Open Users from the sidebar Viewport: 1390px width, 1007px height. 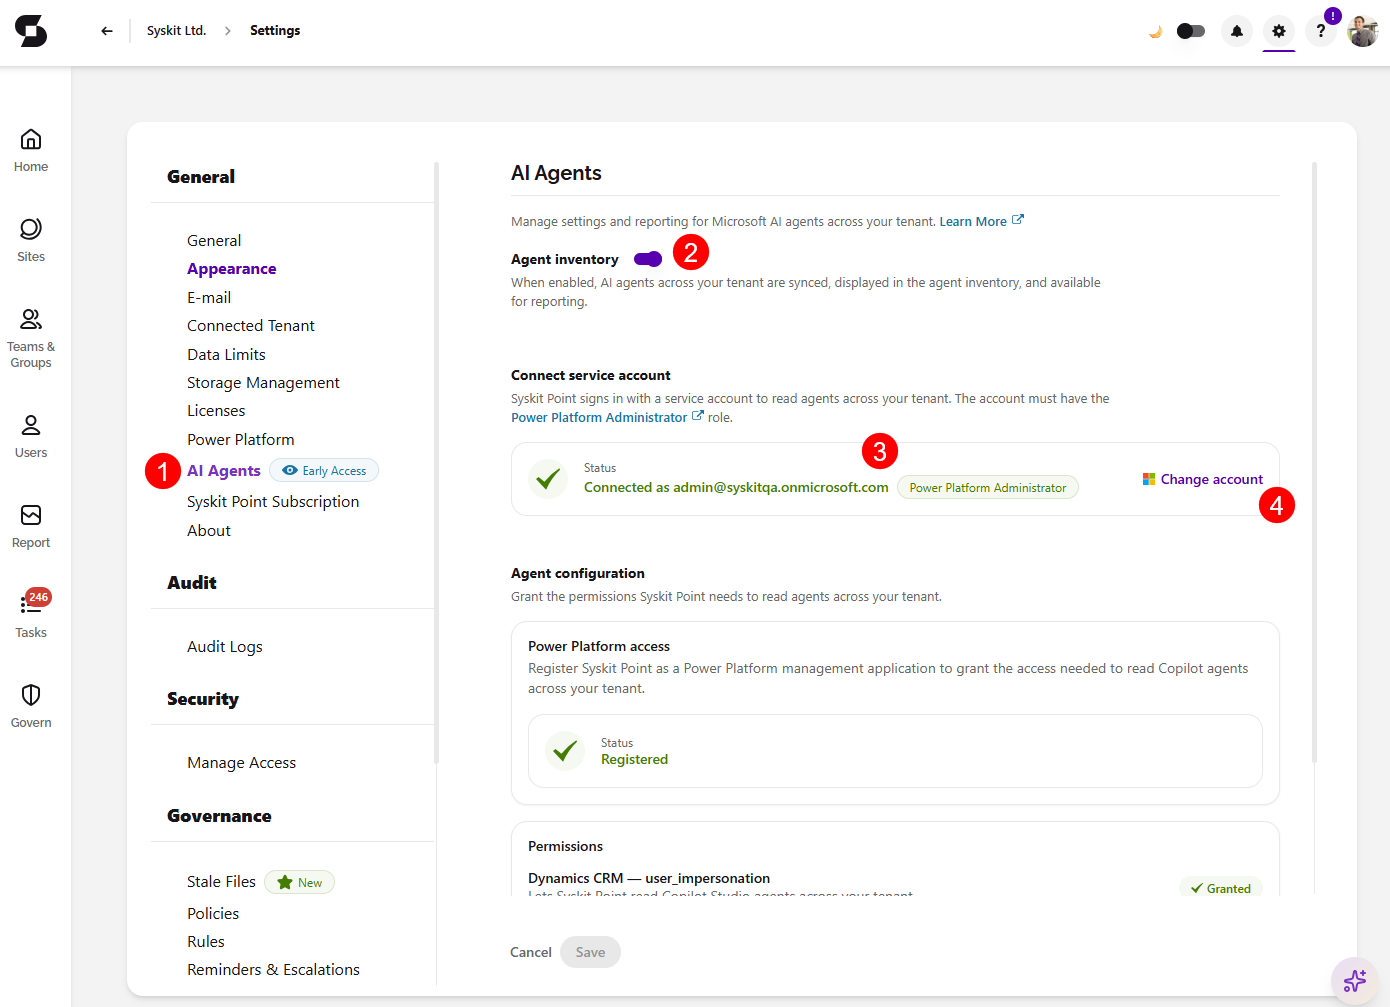[31, 437]
